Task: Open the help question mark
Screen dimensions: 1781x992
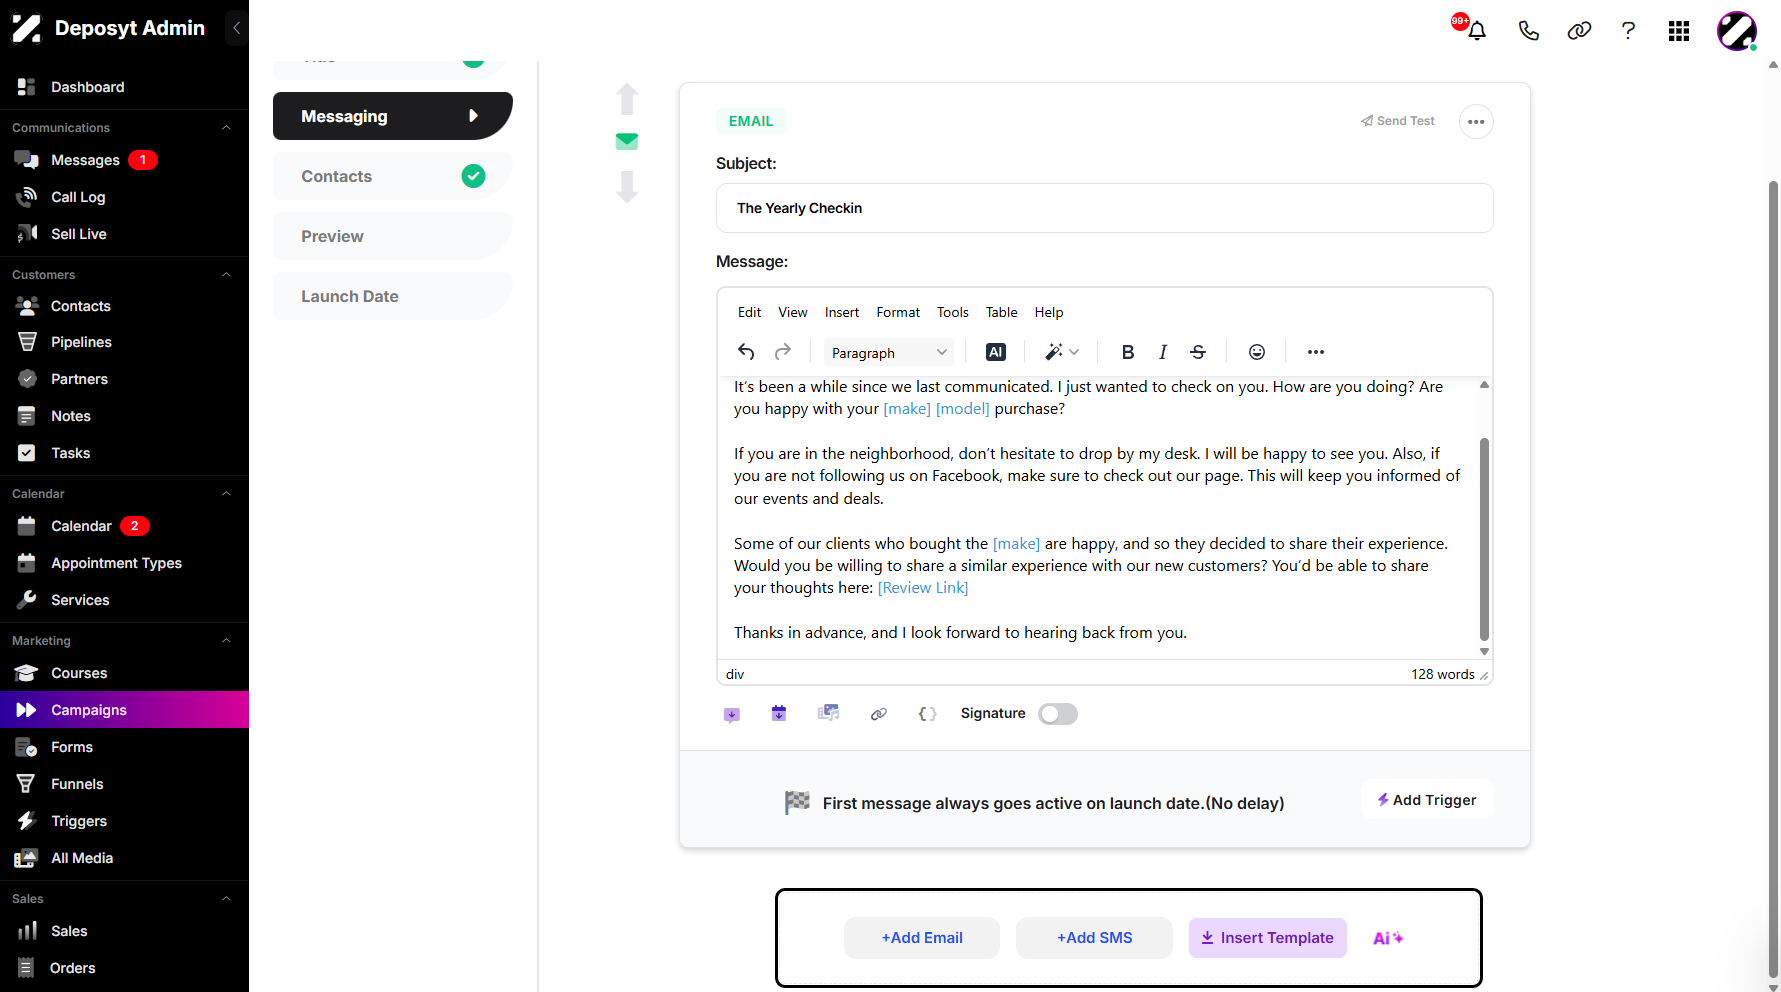Action: click(1628, 31)
